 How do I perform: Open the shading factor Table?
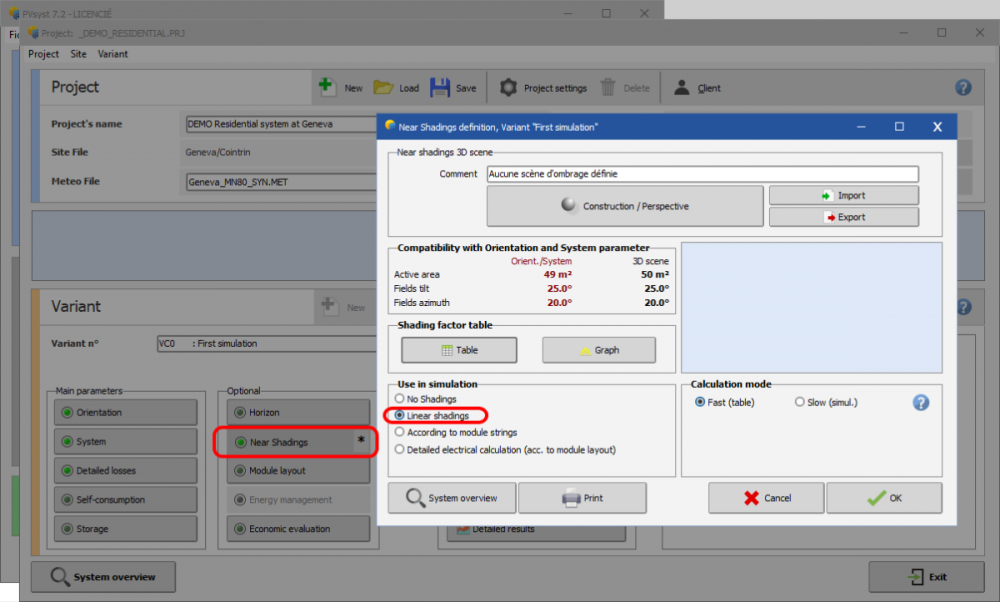459,350
